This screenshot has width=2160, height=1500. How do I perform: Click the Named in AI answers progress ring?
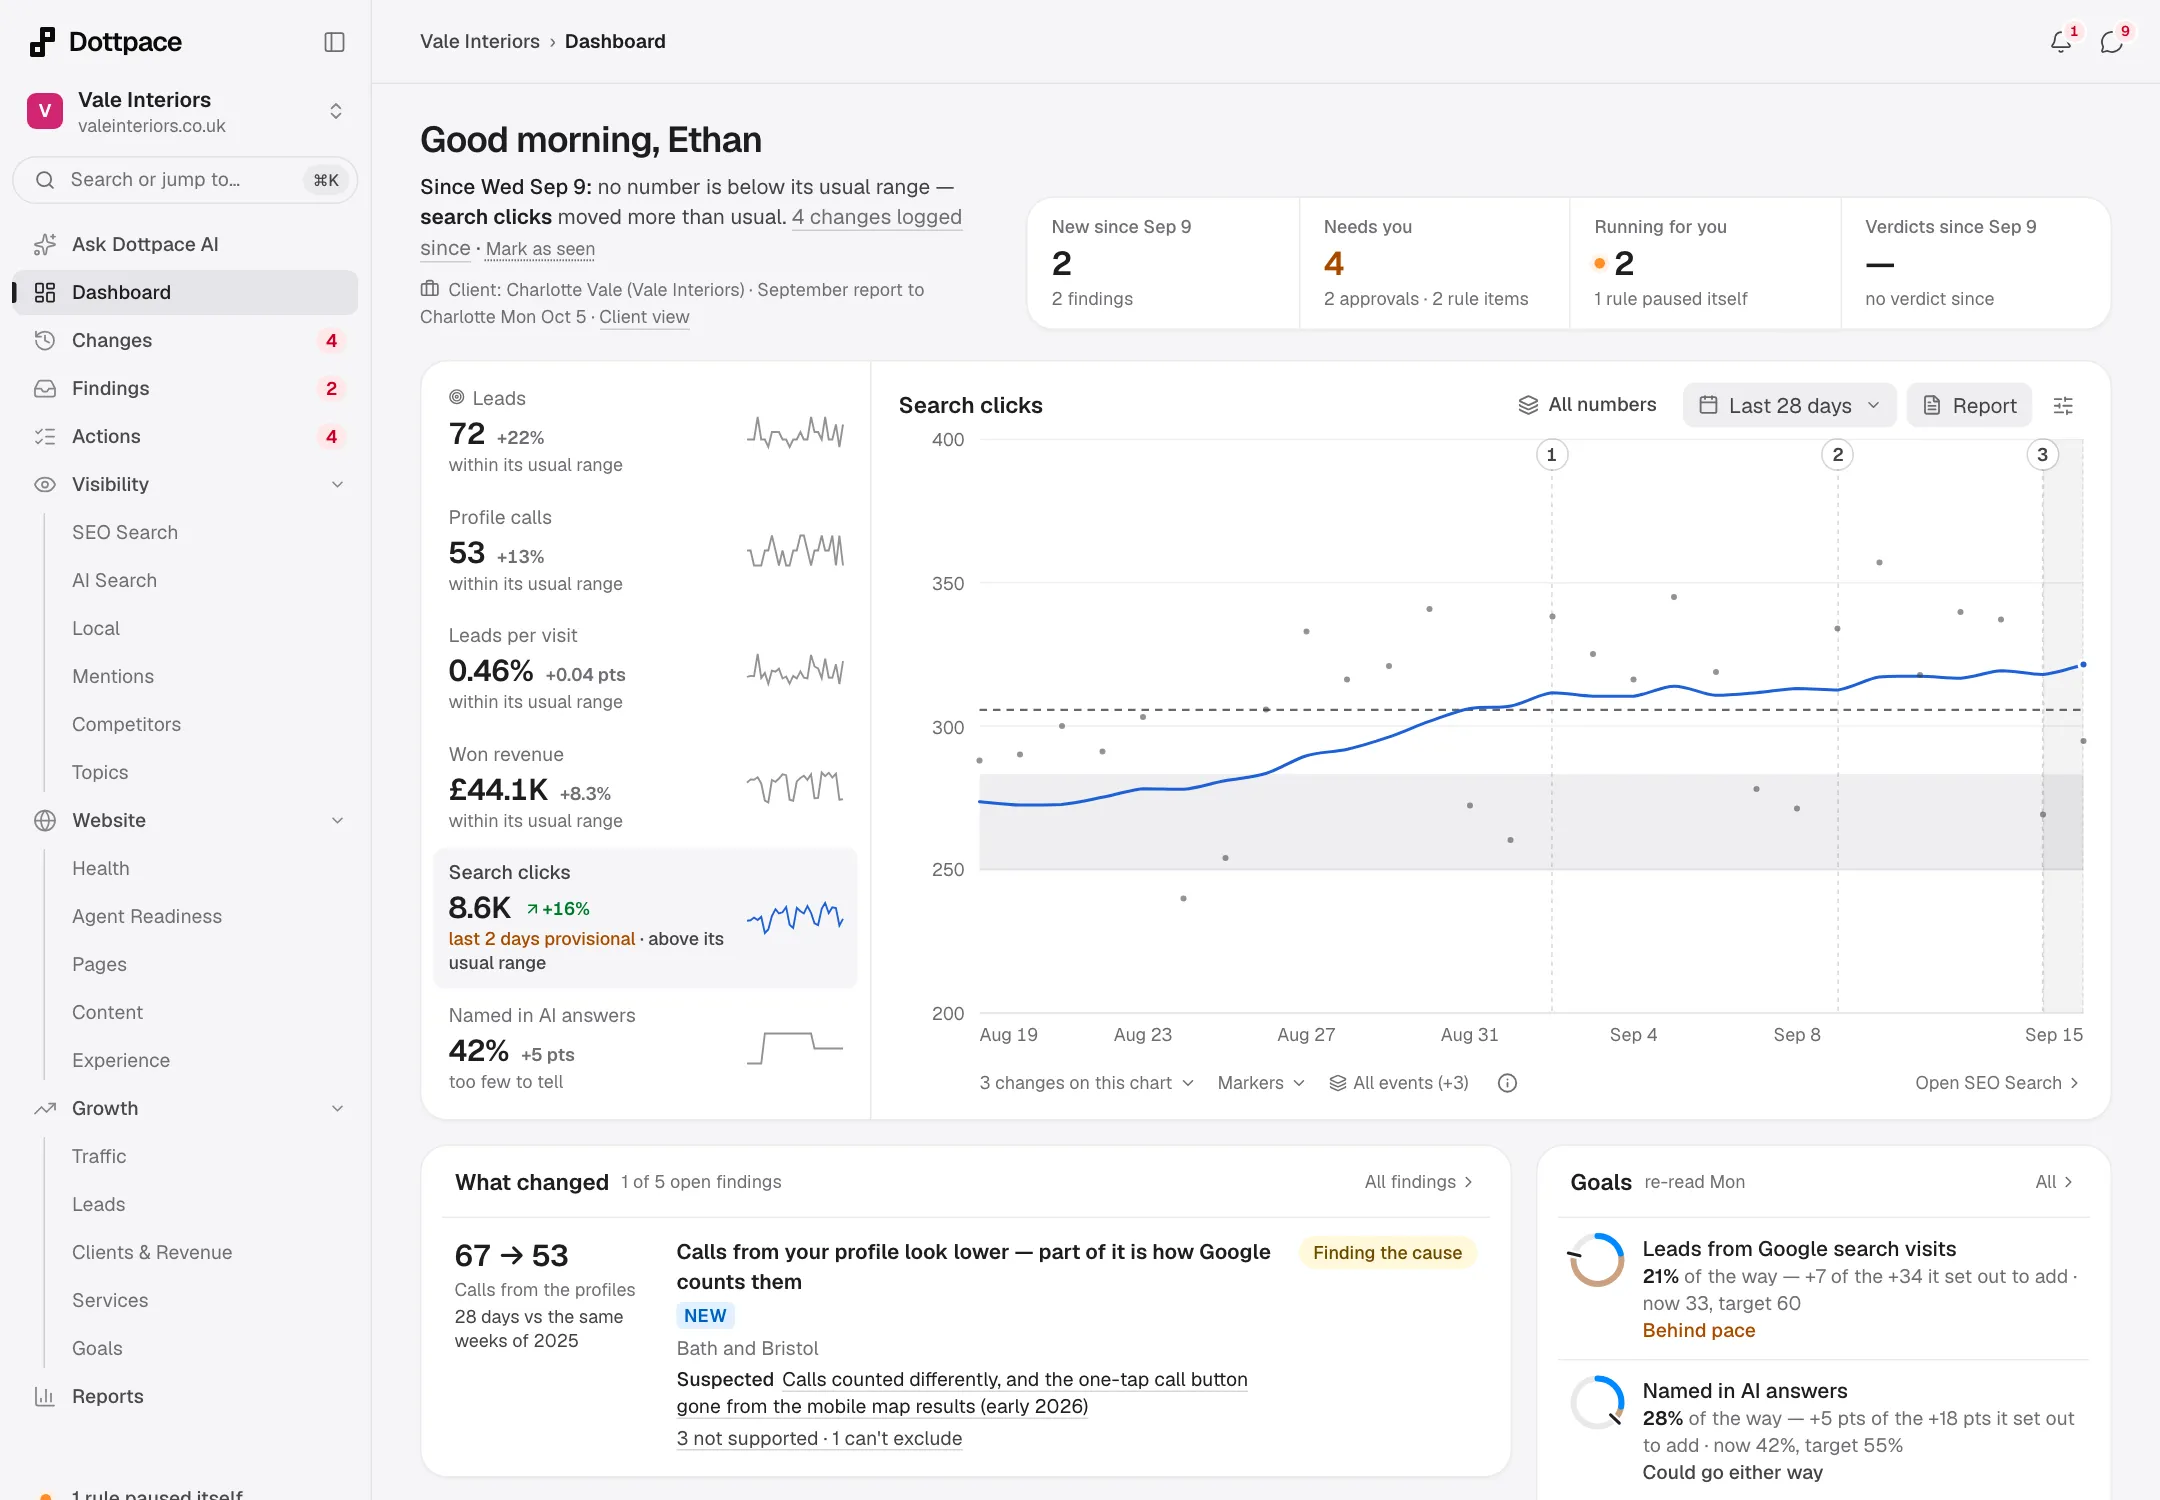(1597, 1402)
